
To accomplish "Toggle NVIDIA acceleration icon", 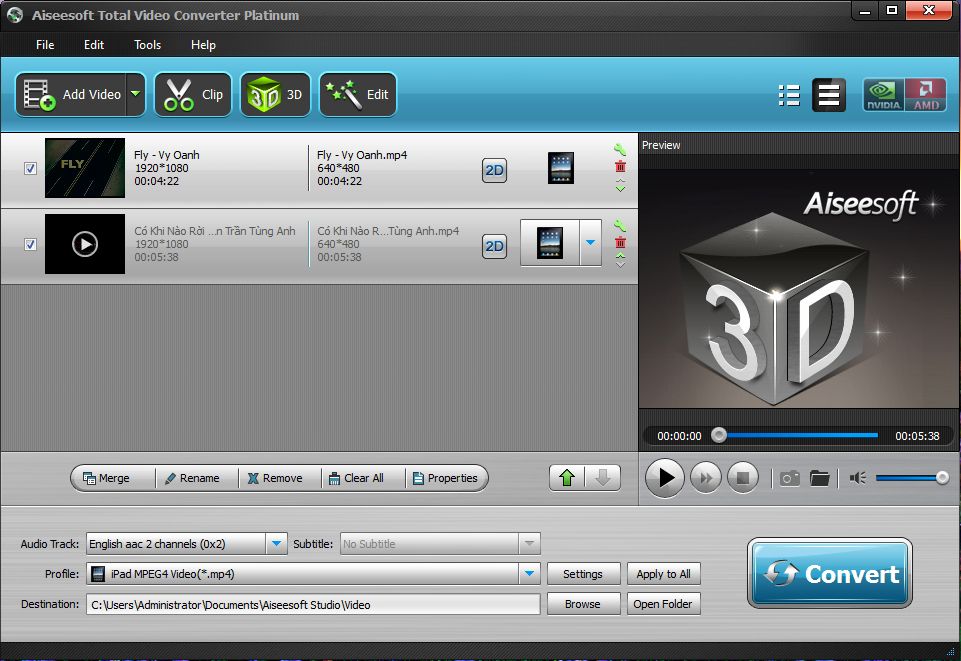I will tap(883, 95).
